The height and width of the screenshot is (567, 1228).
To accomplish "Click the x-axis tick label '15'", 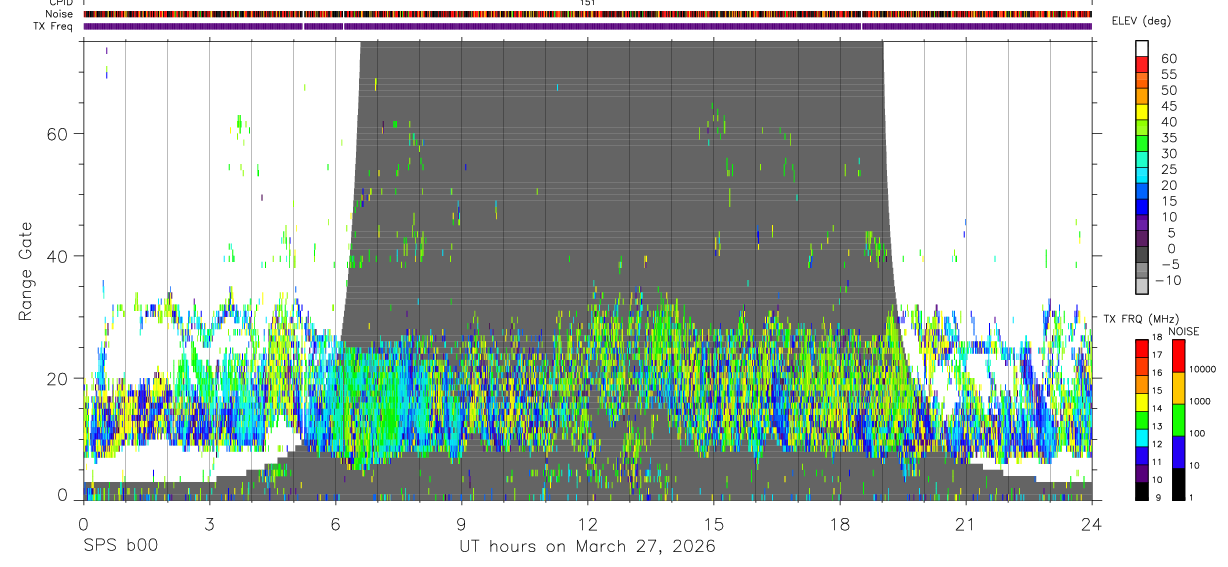I will pos(713,523).
